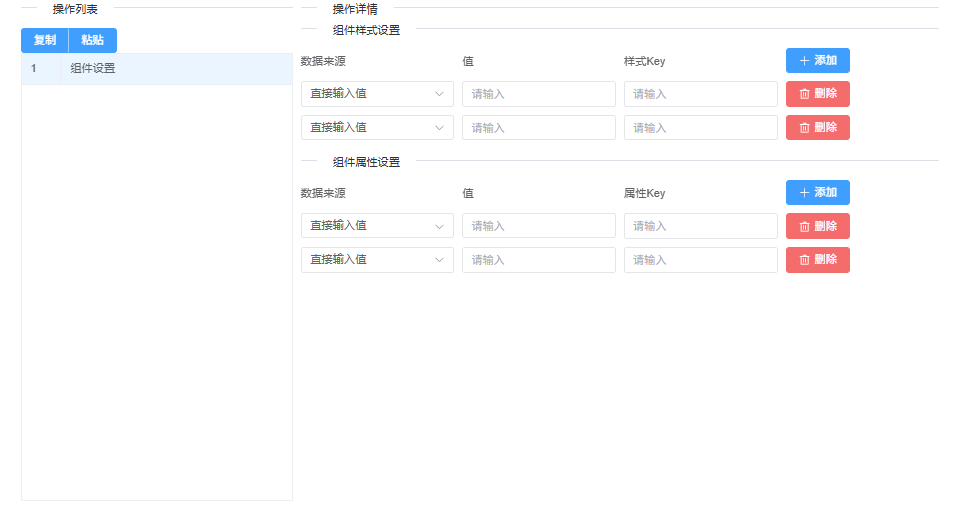Viewport: 960px width, 520px height.
Task: Delete the first 组件样式设置 row
Action: 817,94
